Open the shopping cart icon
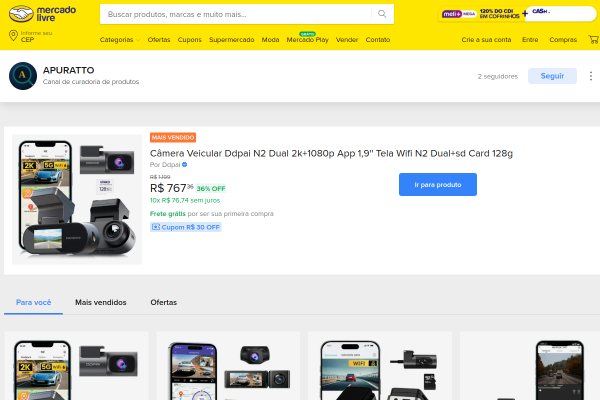The width and height of the screenshot is (600, 400). (593, 39)
